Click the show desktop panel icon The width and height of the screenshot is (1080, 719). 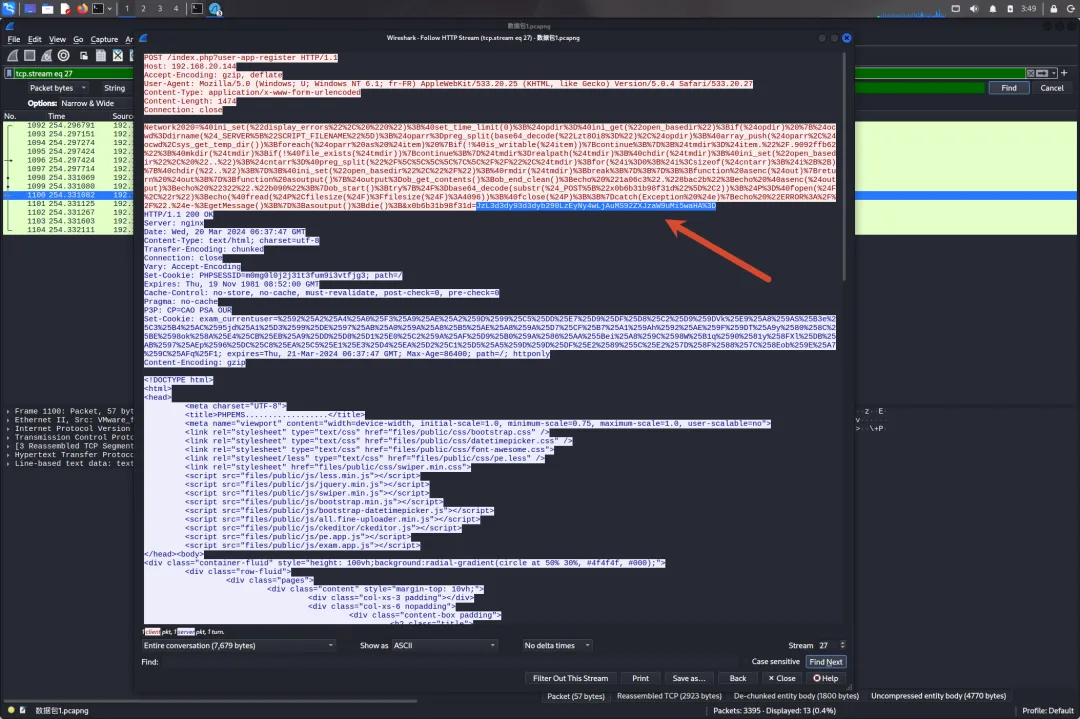[x=30, y=9]
